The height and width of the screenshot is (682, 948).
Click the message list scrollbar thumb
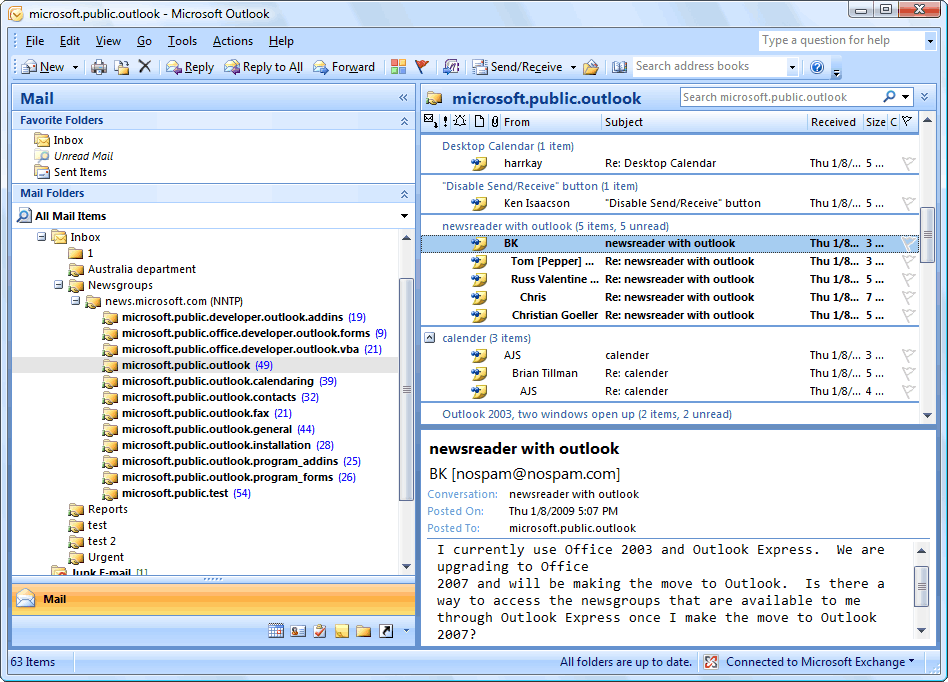(x=927, y=235)
